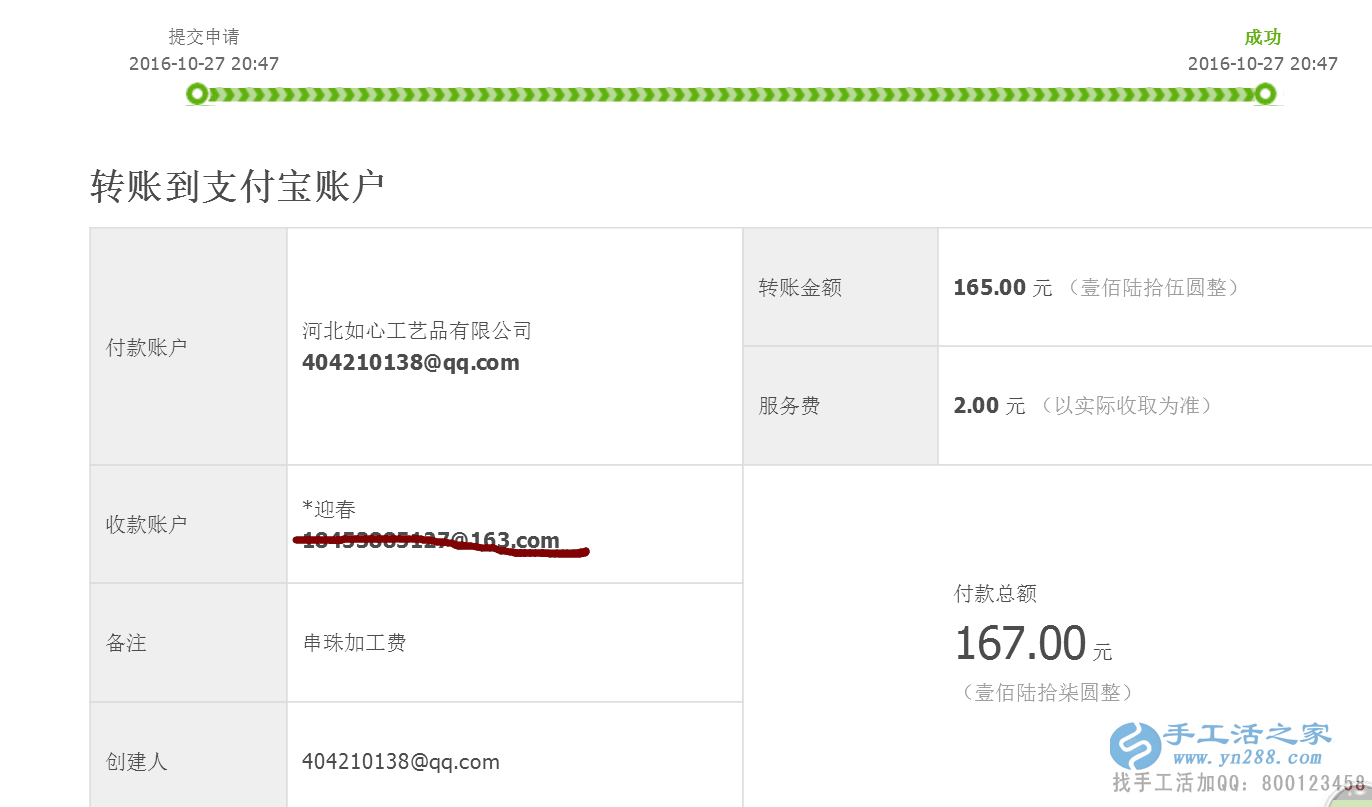The height and width of the screenshot is (807, 1372).
Task: Click the recipient name *迎春
Action: click(x=329, y=510)
